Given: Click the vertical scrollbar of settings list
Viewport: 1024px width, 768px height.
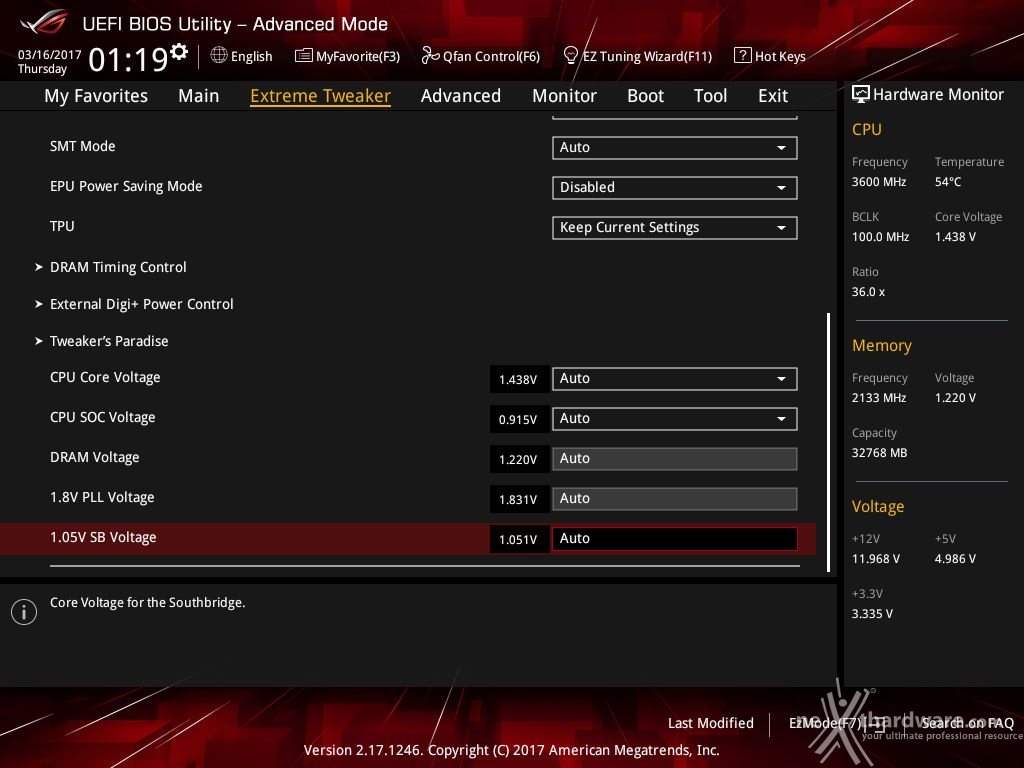Looking at the screenshot, I should pos(828,440).
